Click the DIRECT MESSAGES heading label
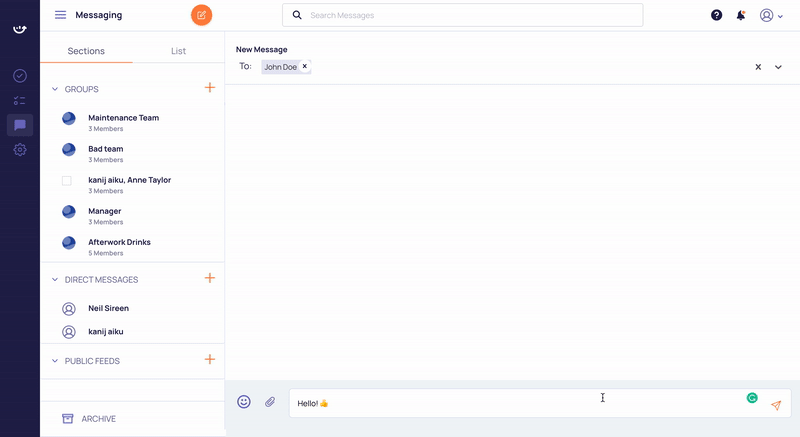The image size is (800, 437). click(102, 279)
